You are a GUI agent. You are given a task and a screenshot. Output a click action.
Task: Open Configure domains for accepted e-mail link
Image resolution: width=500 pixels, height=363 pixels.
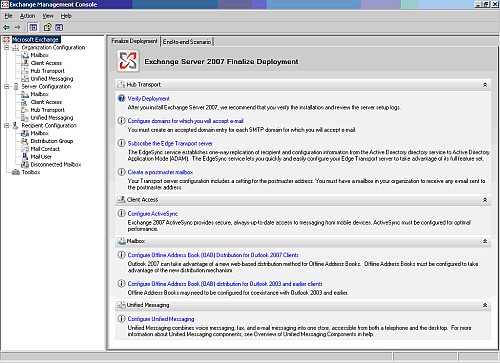point(186,121)
